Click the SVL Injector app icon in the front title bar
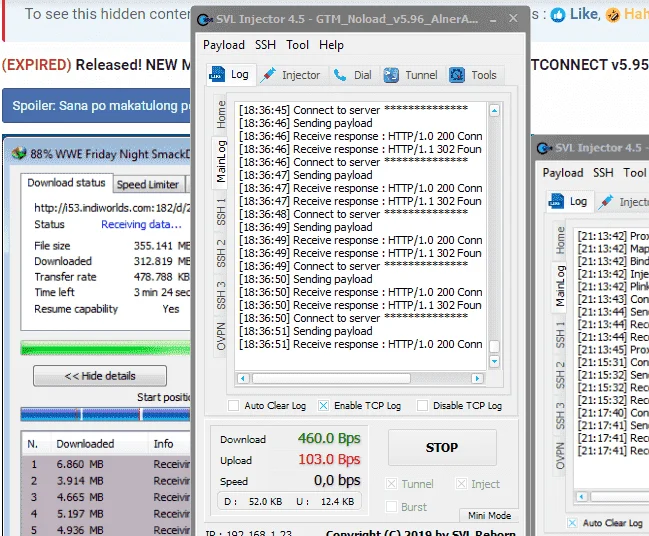This screenshot has height=536, width=649. point(205,19)
